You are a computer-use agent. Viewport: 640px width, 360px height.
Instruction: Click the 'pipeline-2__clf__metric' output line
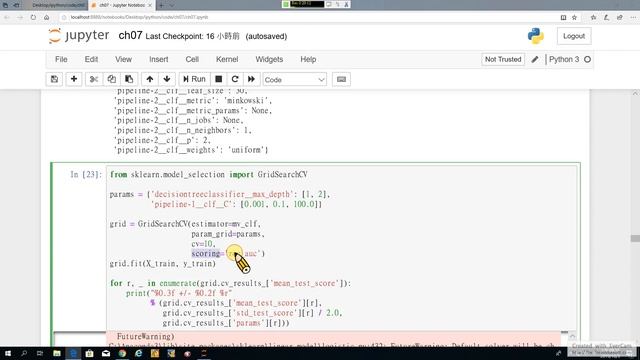tap(193, 100)
